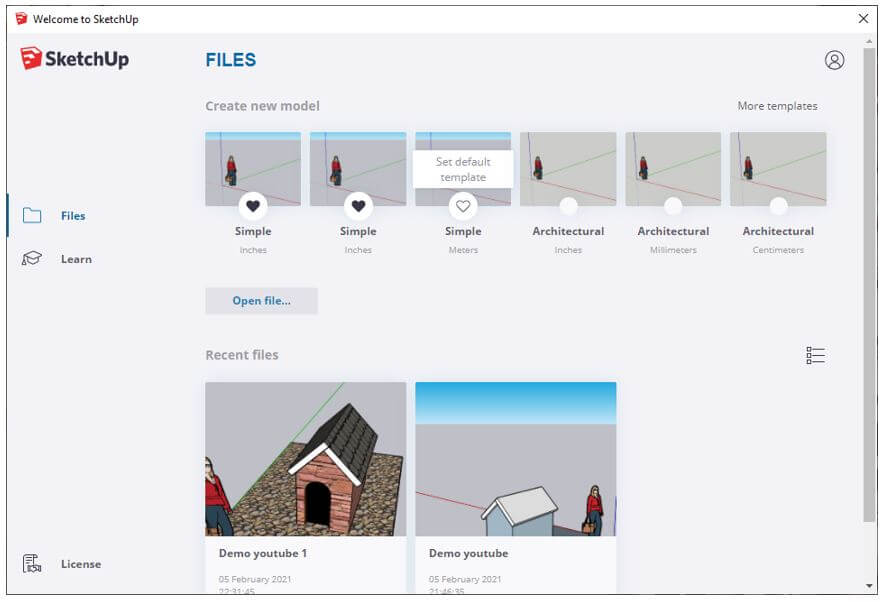Screen dimensions: 886x602
Task: Open the Demo youtube white house thumbnail
Action: point(516,459)
